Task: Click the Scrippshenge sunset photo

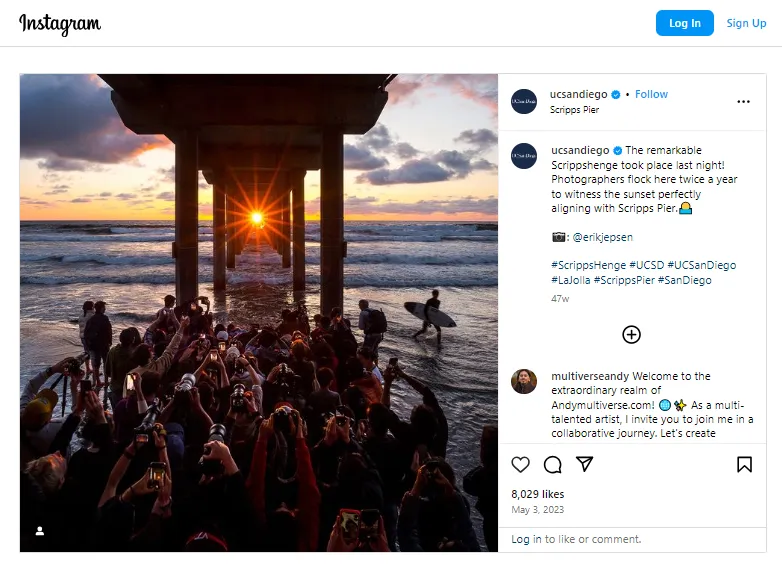Action: pyautogui.click(x=259, y=312)
